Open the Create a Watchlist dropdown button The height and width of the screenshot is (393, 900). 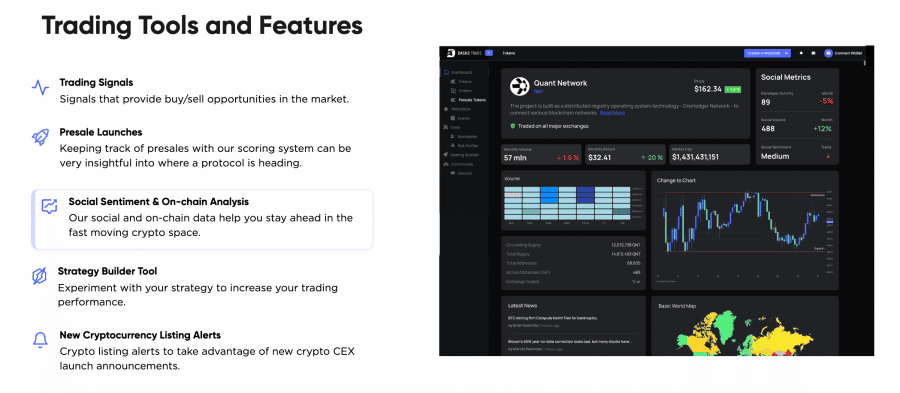pos(767,53)
